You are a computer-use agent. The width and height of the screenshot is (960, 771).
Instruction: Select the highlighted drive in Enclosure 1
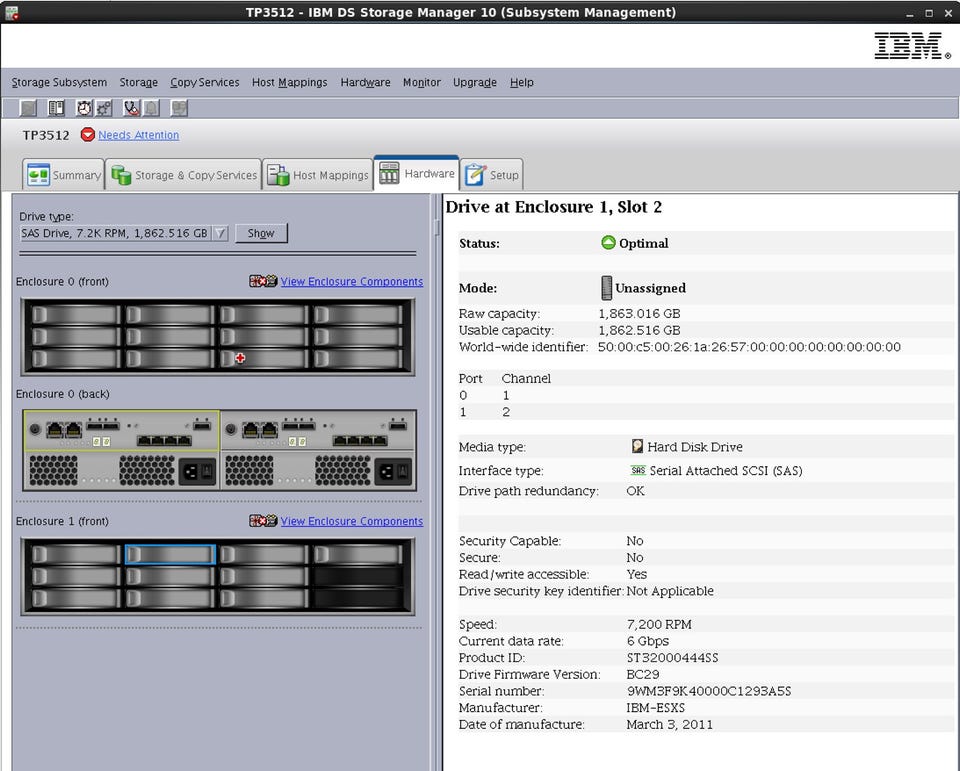pyautogui.click(x=170, y=554)
